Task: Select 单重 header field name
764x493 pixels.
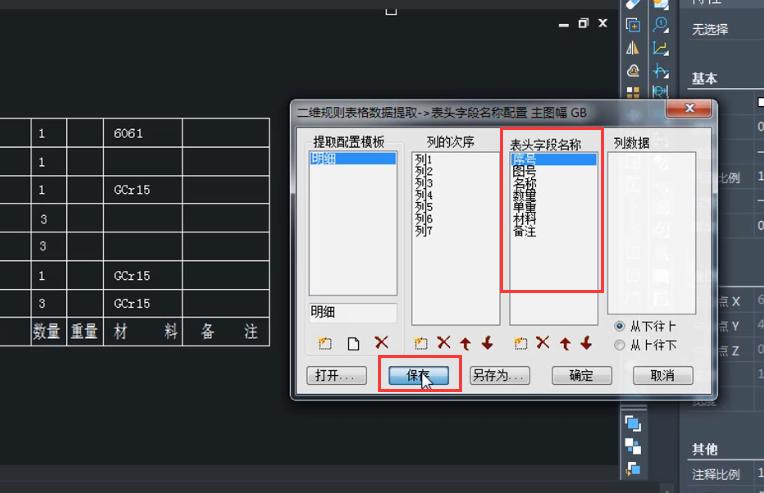Action: (524, 208)
